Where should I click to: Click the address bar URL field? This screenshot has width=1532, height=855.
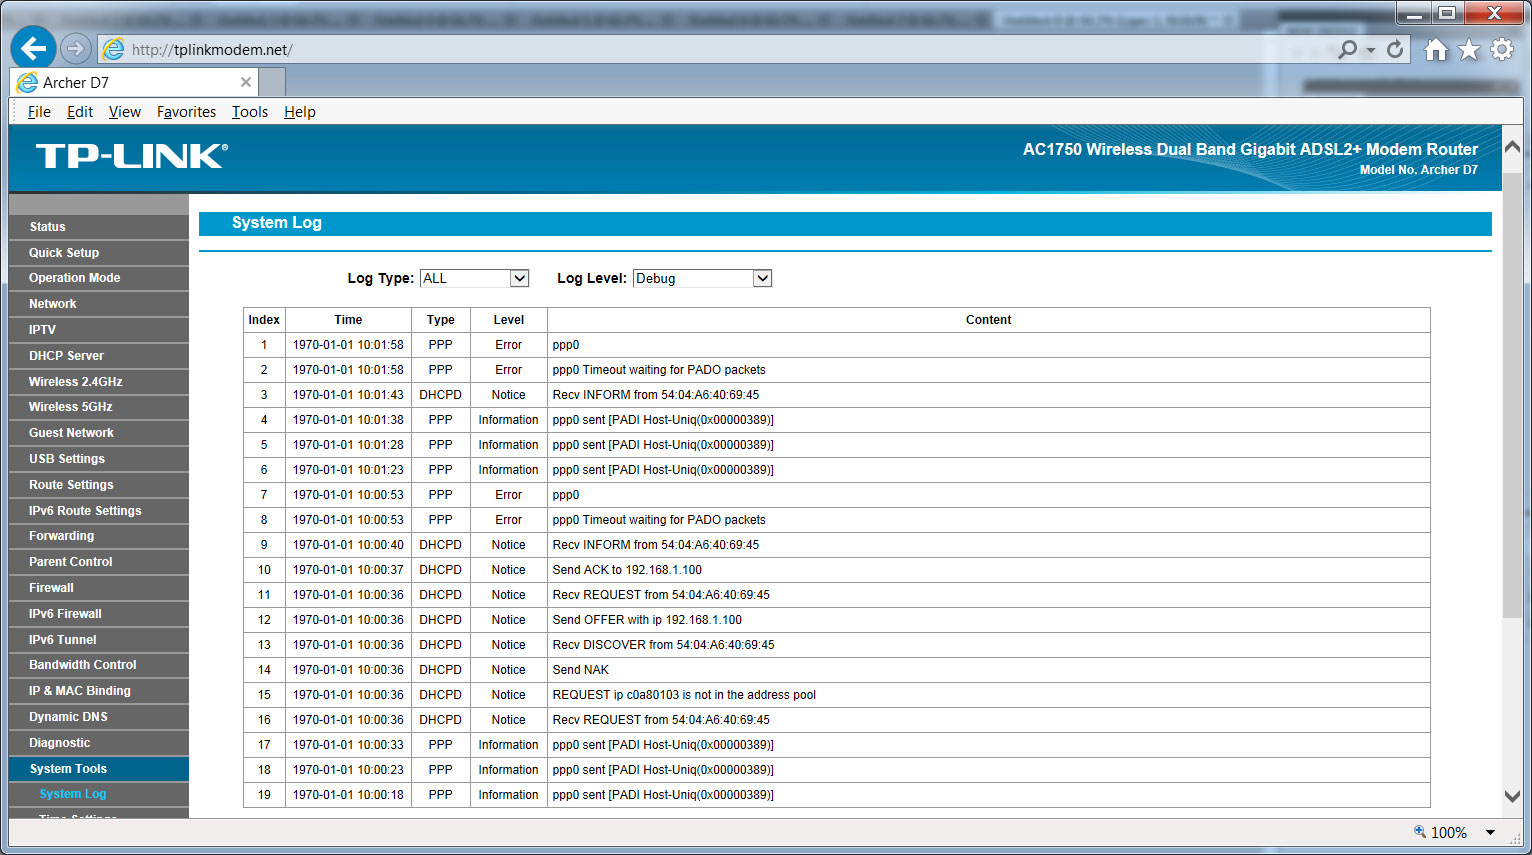click(x=700, y=49)
